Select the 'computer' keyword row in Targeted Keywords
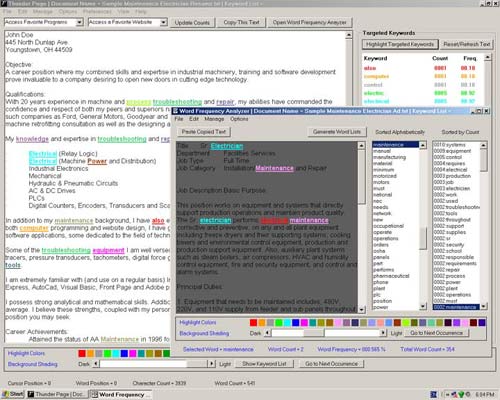This screenshot has height=400, width=500. (x=422, y=76)
